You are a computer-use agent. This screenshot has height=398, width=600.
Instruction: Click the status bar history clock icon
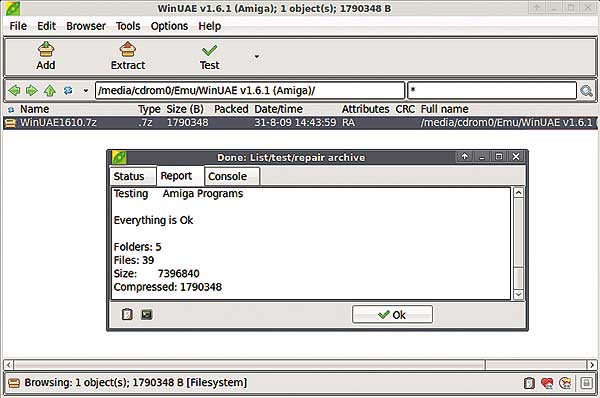click(x=566, y=383)
